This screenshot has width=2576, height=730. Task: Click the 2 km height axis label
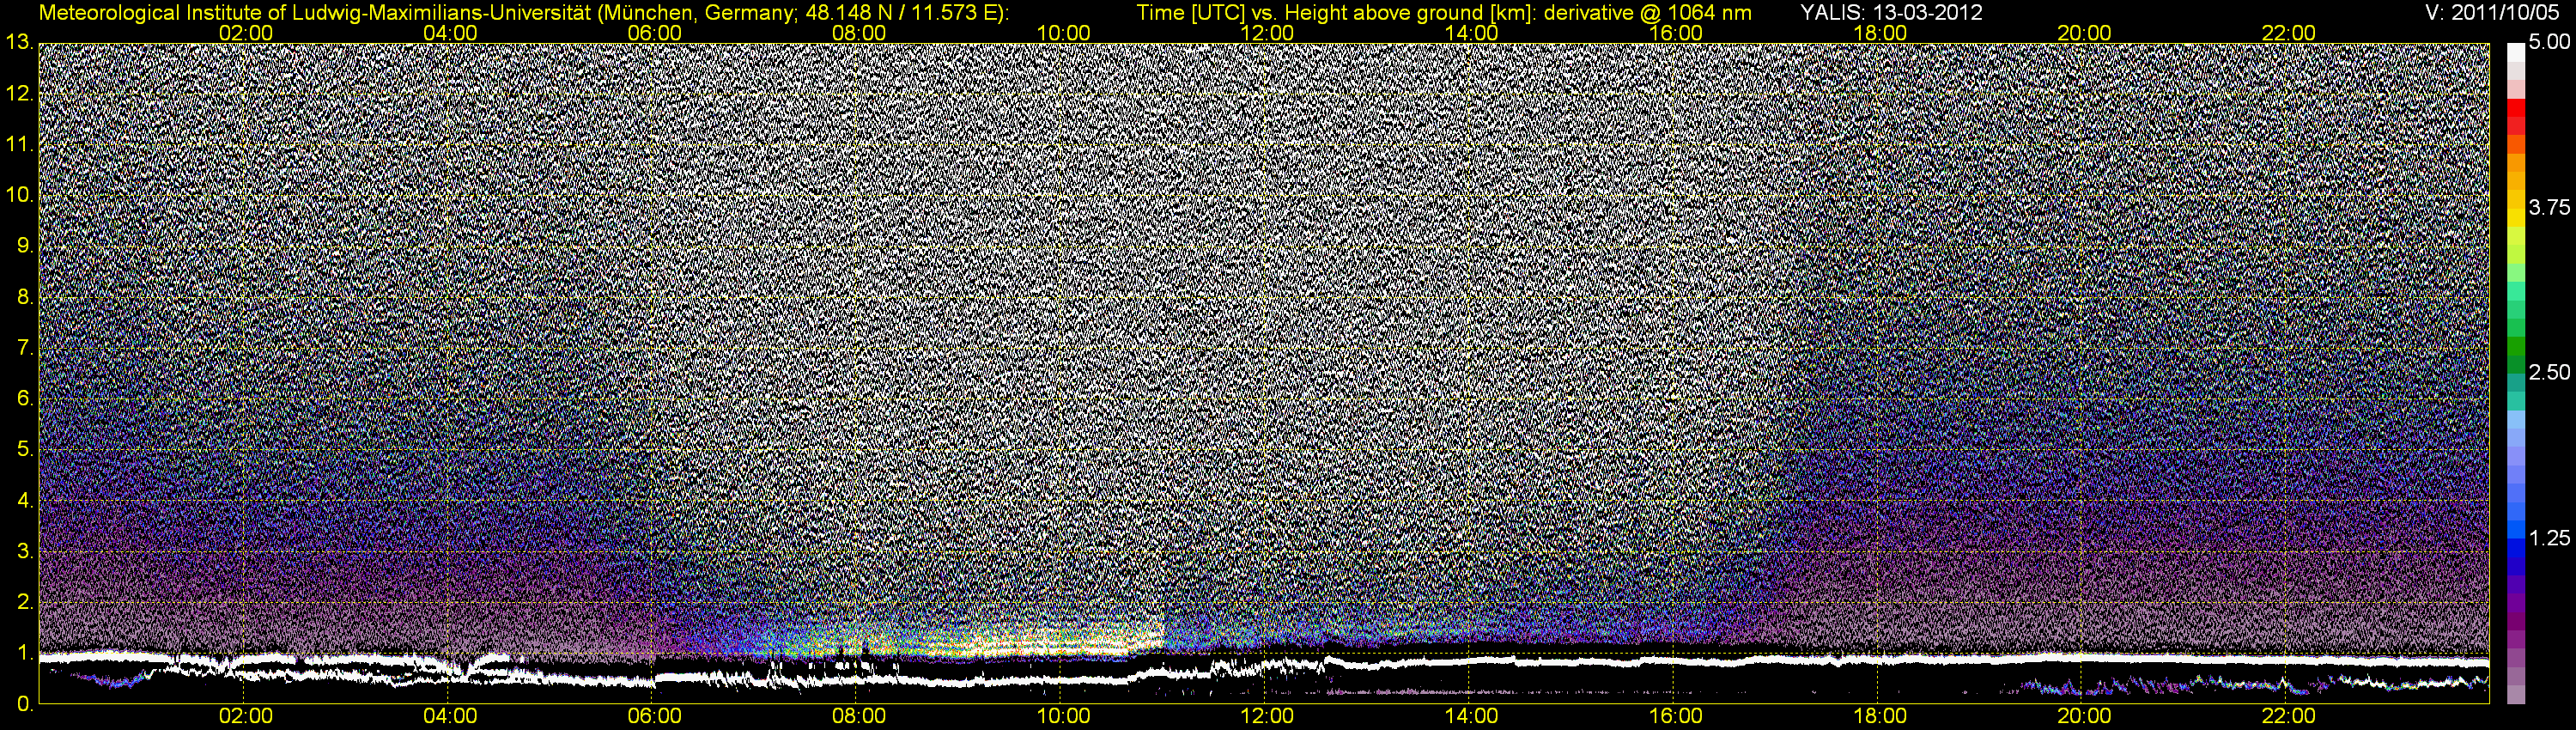(25, 603)
